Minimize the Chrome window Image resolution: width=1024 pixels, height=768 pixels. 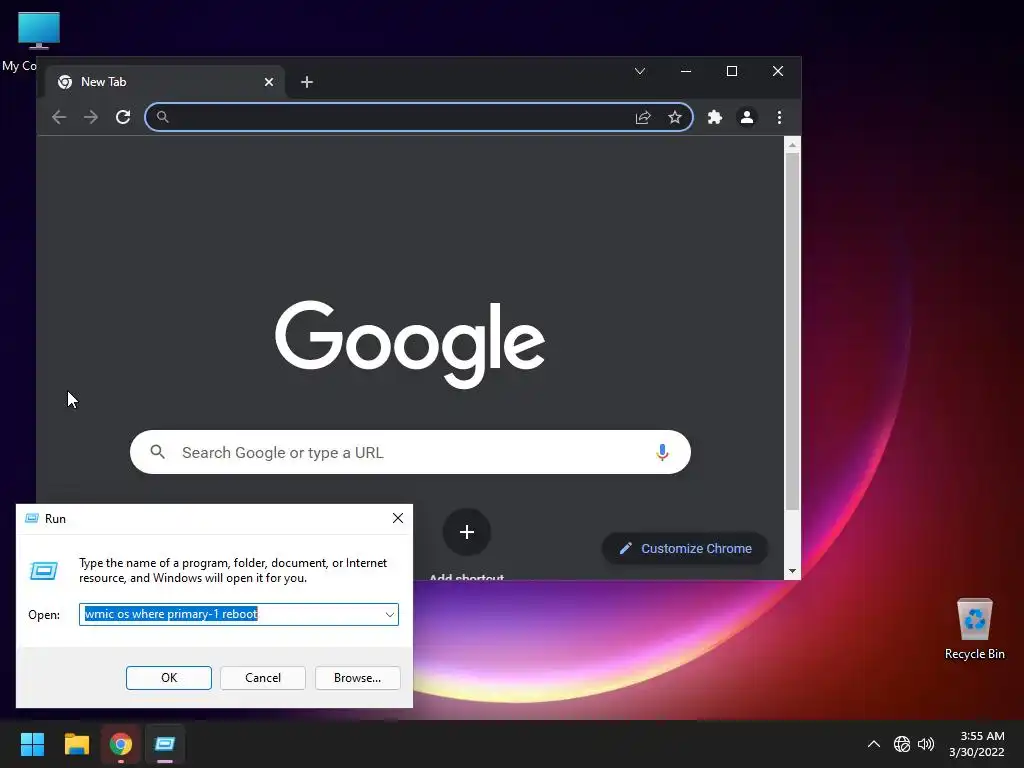(x=686, y=71)
